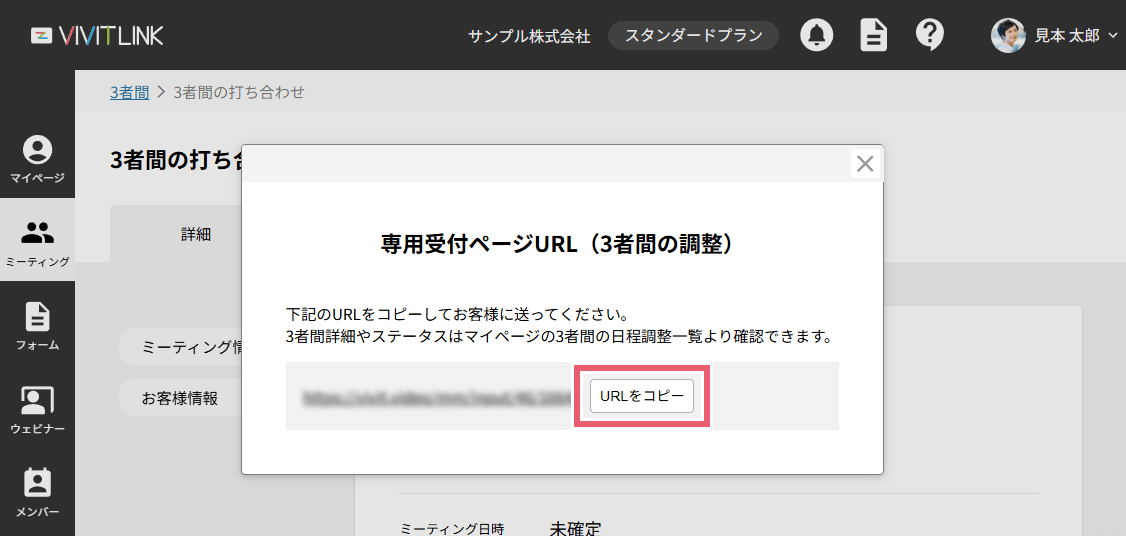Switch to the 詳細 tab
Image resolution: width=1126 pixels, height=536 pixels.
(196, 234)
